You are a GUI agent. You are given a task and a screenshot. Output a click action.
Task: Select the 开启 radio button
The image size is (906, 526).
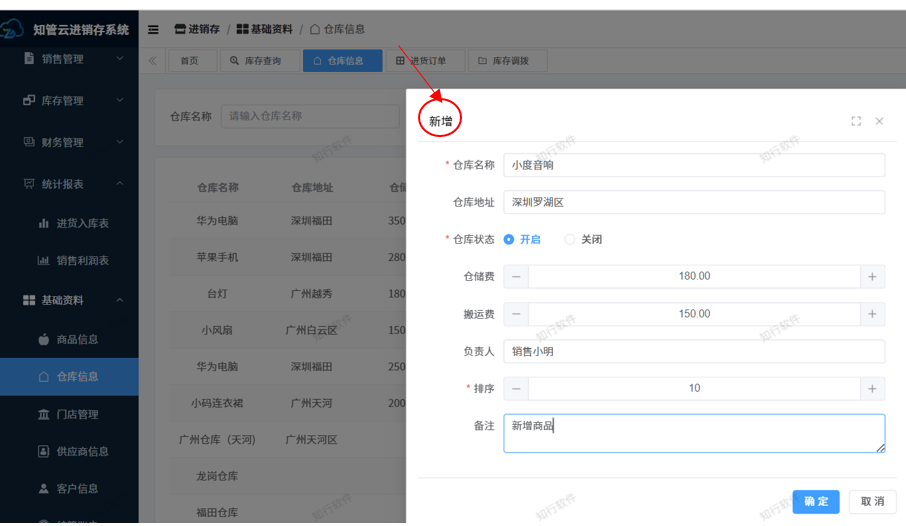(x=509, y=240)
